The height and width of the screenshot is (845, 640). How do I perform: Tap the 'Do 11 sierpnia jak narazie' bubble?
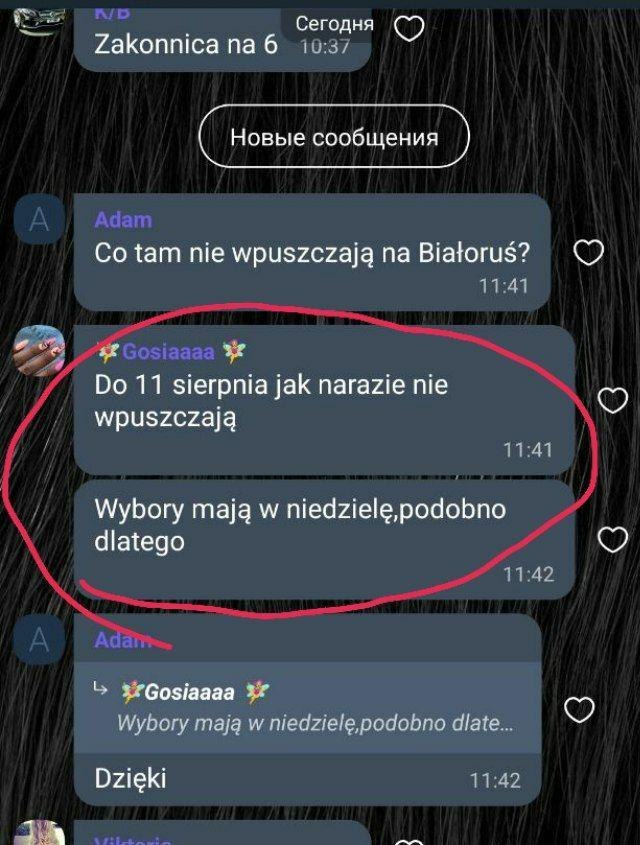[x=324, y=400]
